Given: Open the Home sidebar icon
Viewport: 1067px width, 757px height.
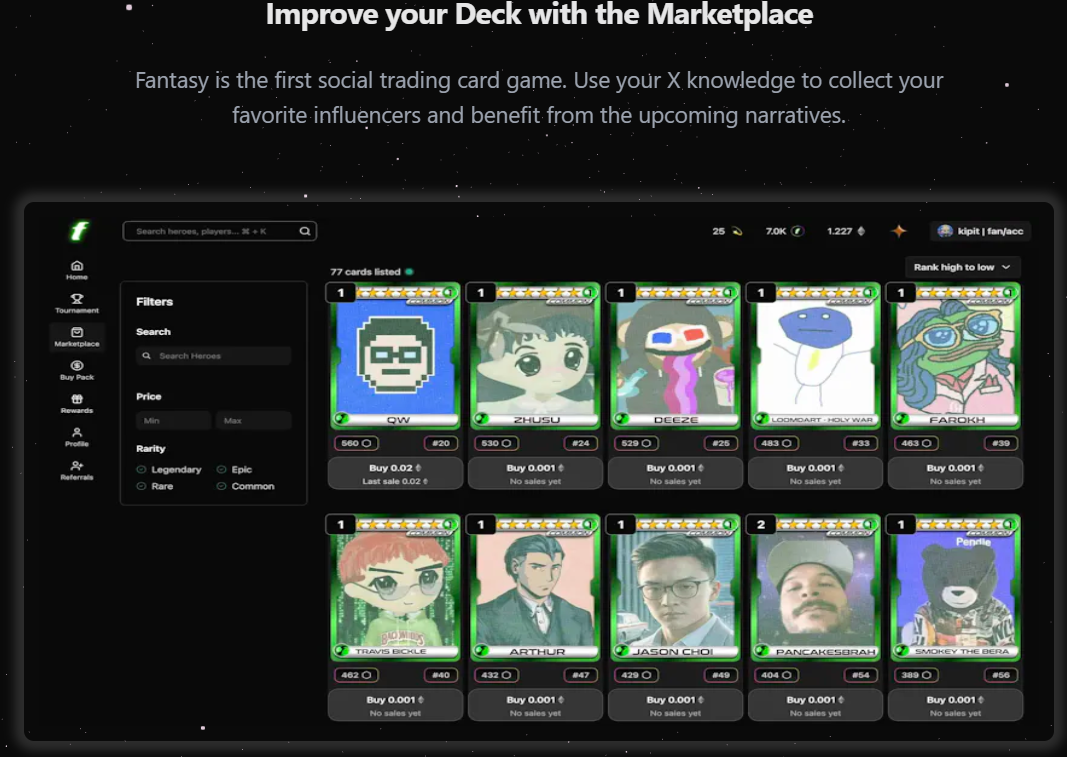Looking at the screenshot, I should tap(77, 266).
